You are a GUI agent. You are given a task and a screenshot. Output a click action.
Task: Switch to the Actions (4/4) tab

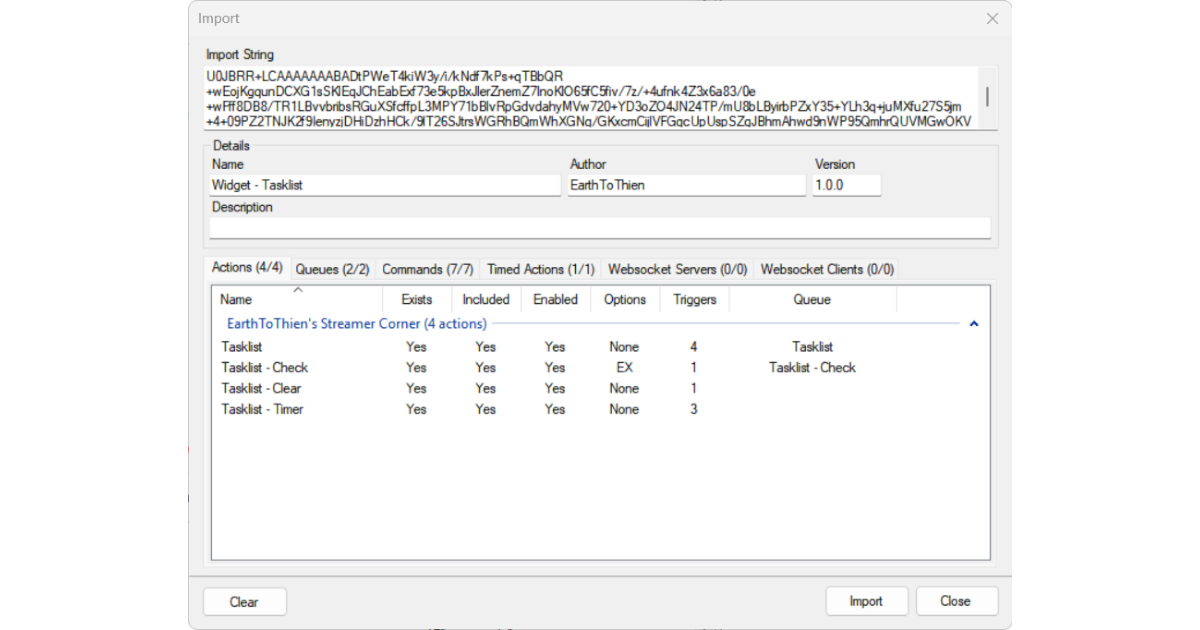tap(247, 268)
